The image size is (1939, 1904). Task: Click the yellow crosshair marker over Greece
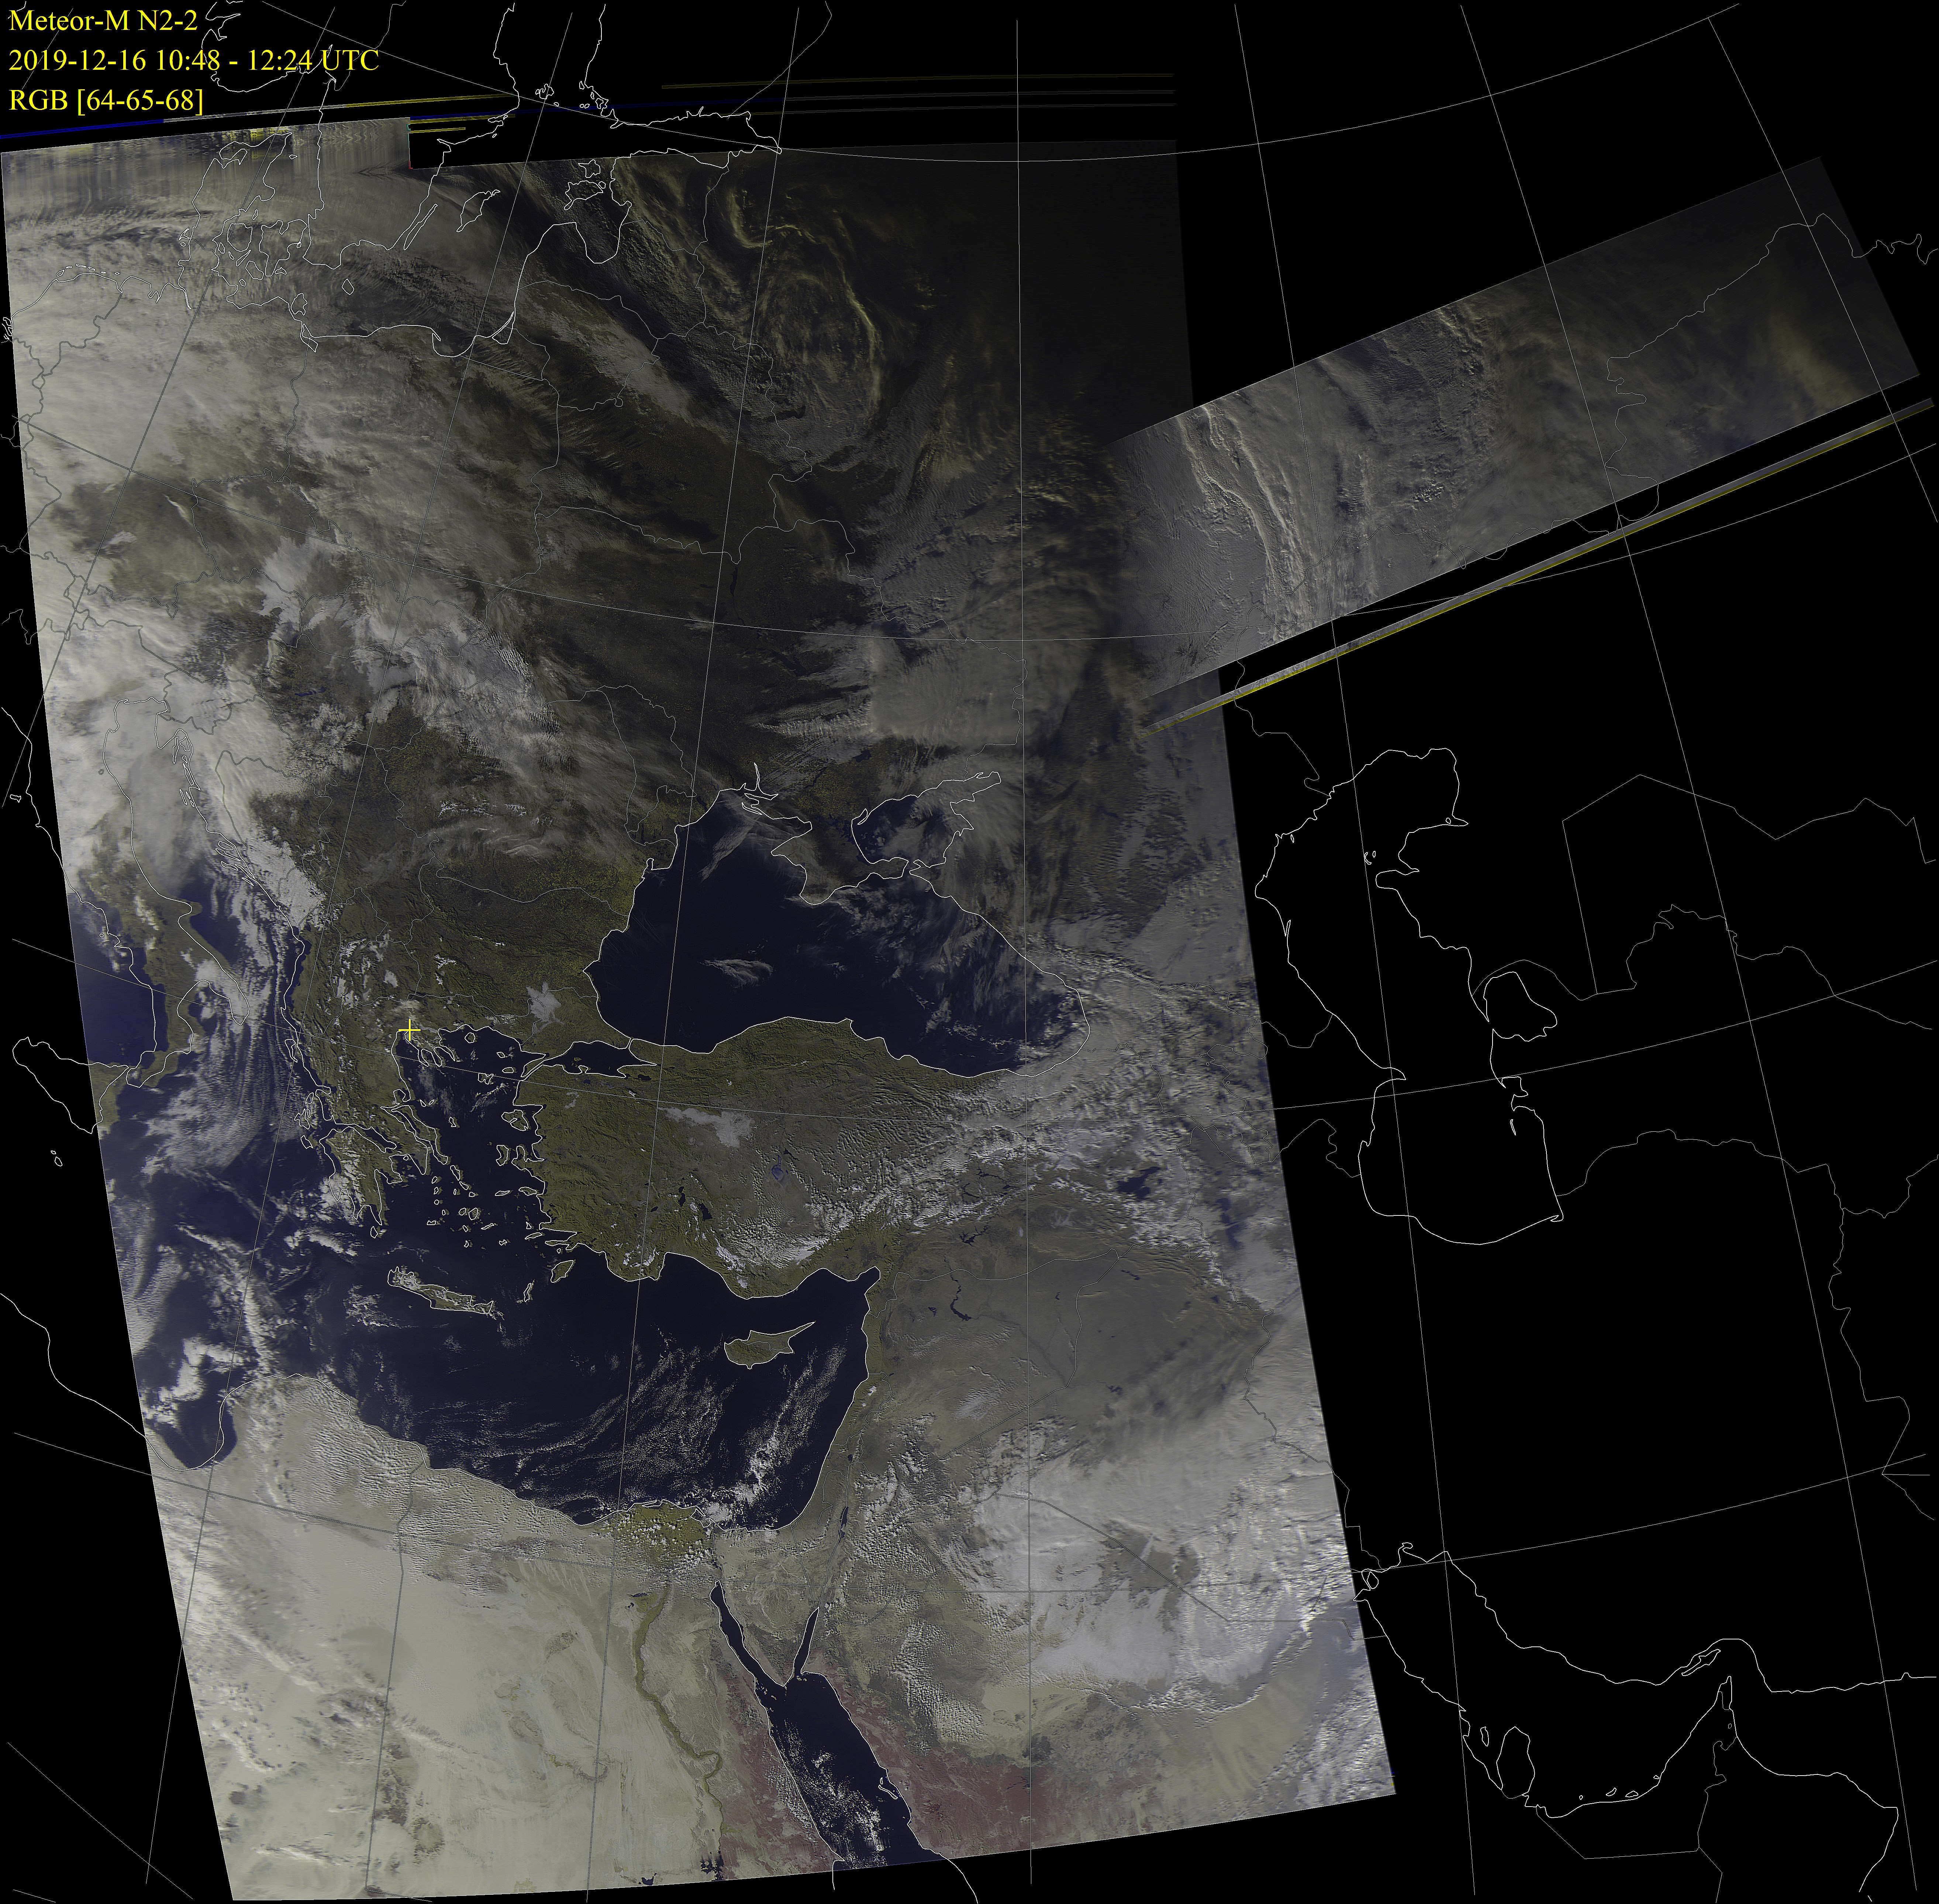409,1029
